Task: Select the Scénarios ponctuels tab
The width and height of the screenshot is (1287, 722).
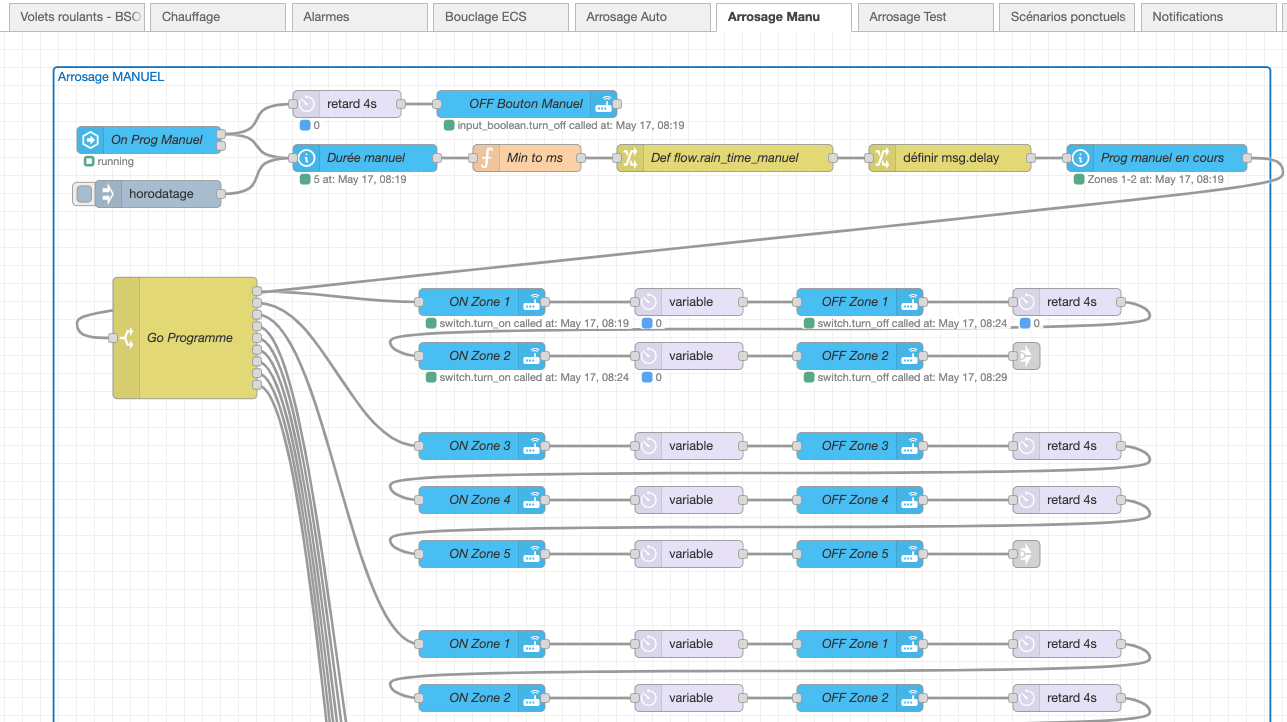Action: pyautogui.click(x=1067, y=17)
